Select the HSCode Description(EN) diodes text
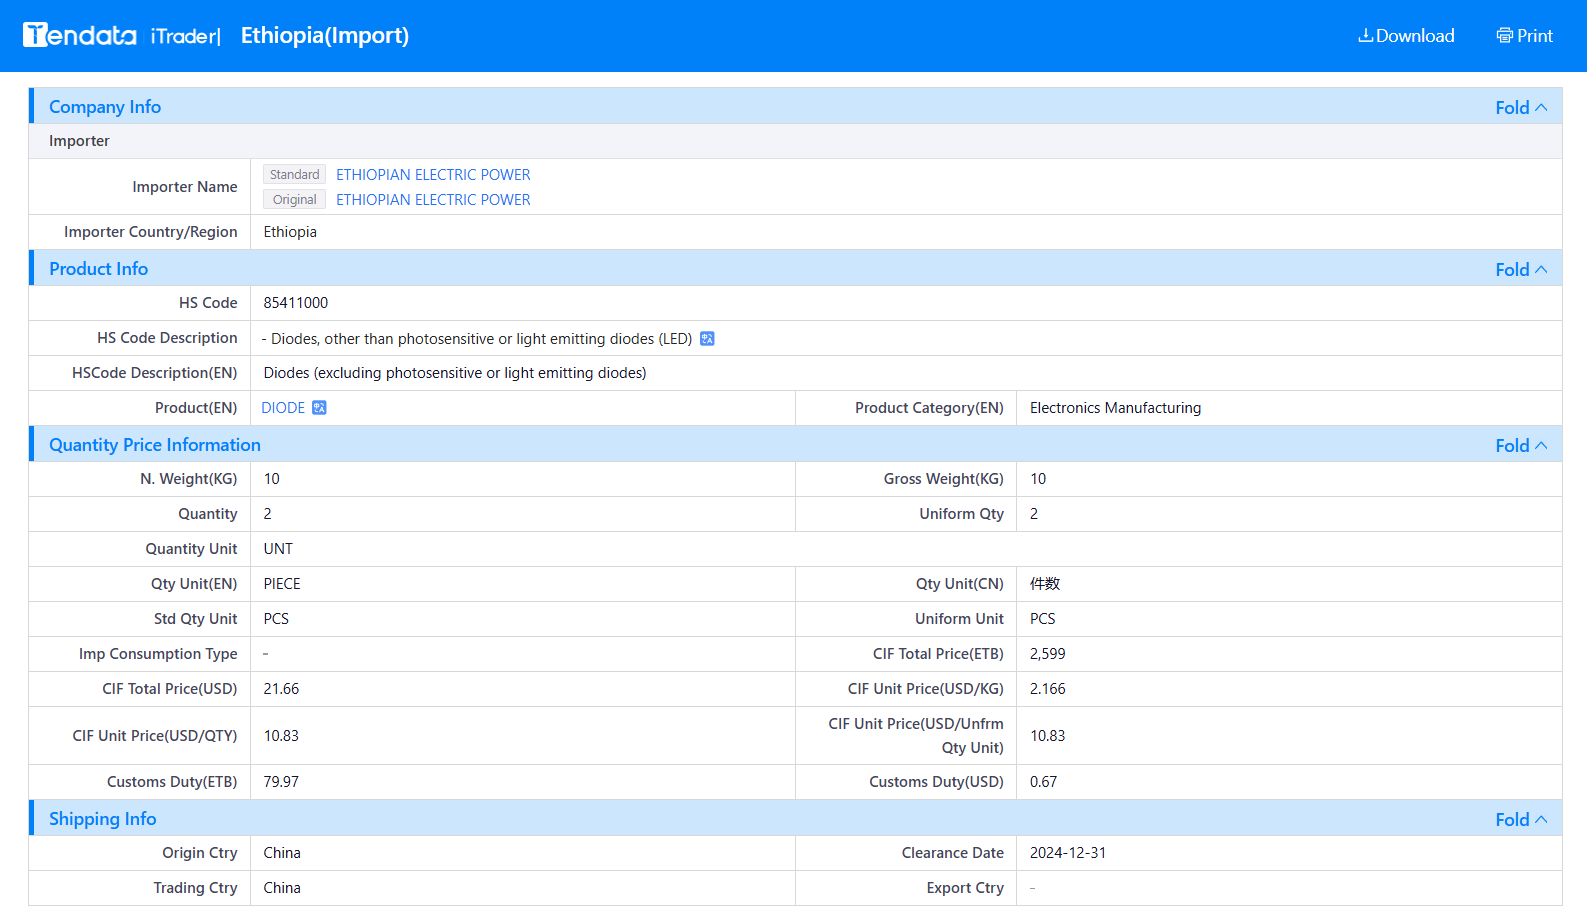 [455, 373]
